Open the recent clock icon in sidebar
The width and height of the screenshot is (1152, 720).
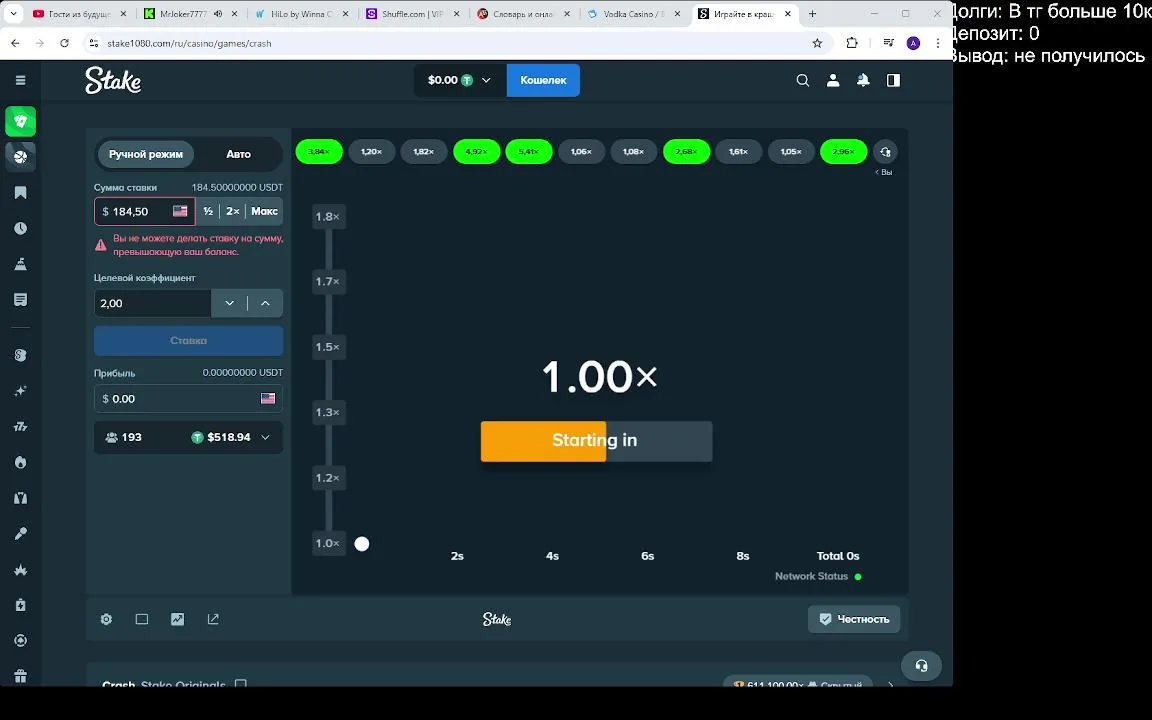point(21,228)
